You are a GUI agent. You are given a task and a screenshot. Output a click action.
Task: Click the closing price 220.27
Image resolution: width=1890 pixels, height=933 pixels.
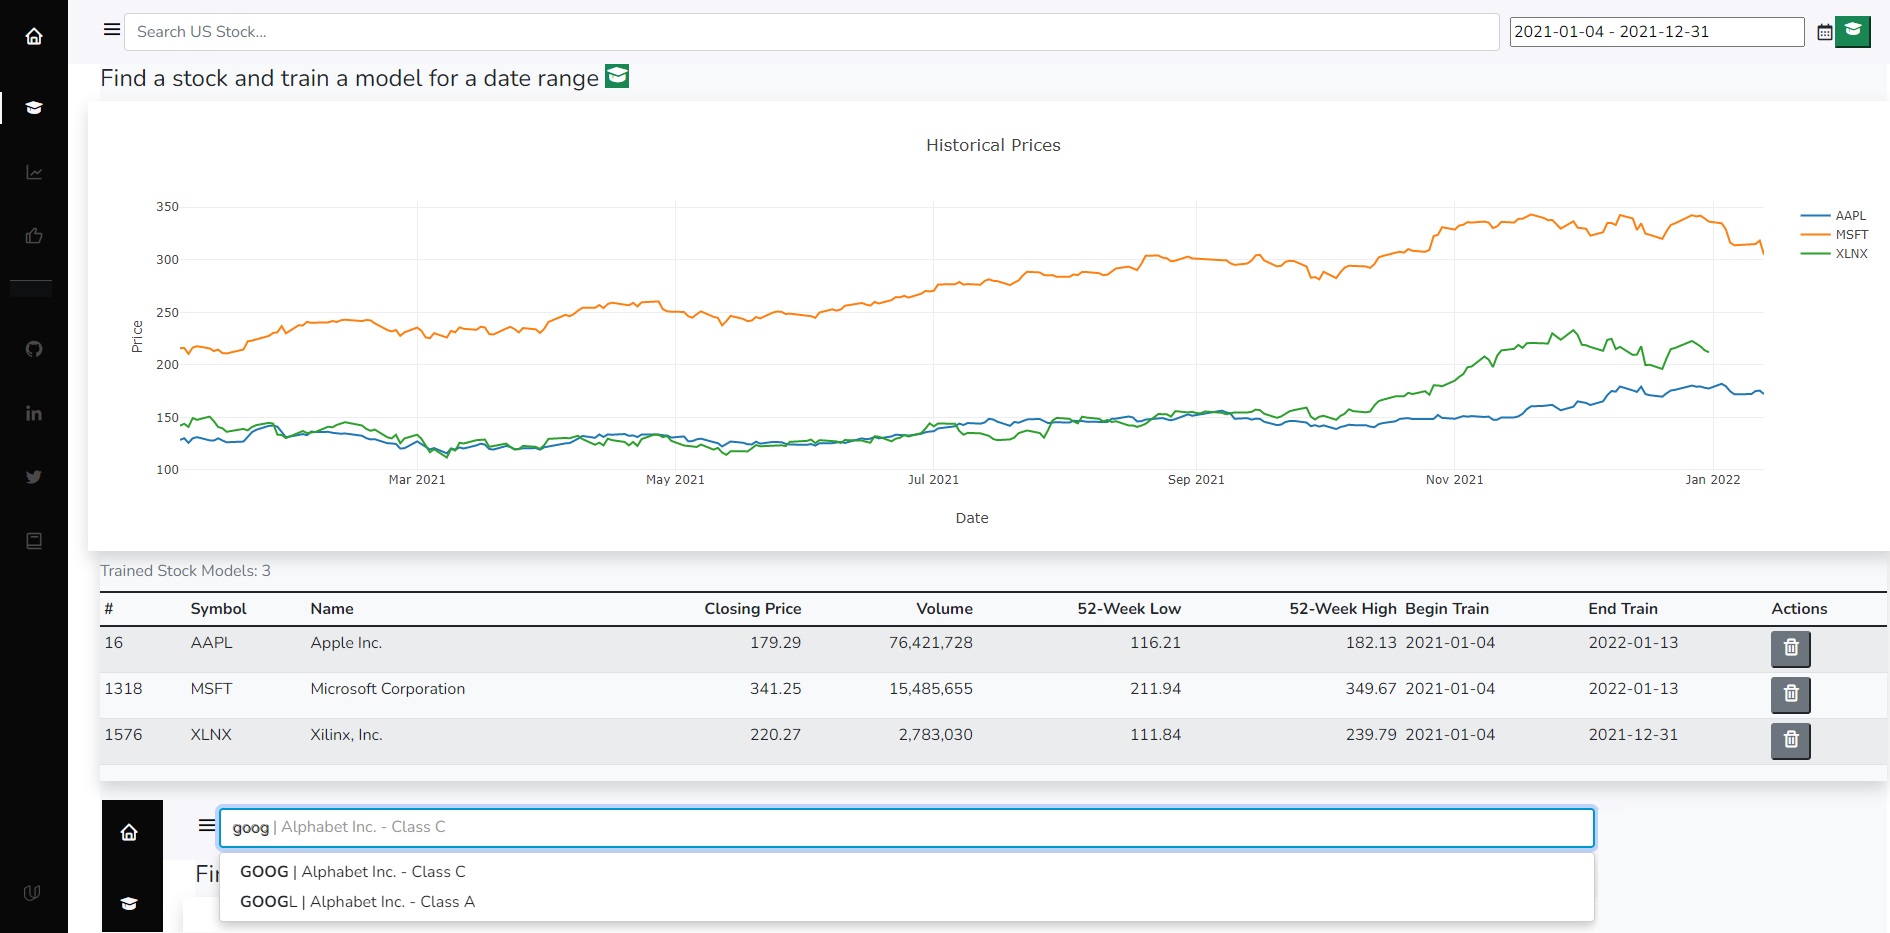click(x=775, y=735)
